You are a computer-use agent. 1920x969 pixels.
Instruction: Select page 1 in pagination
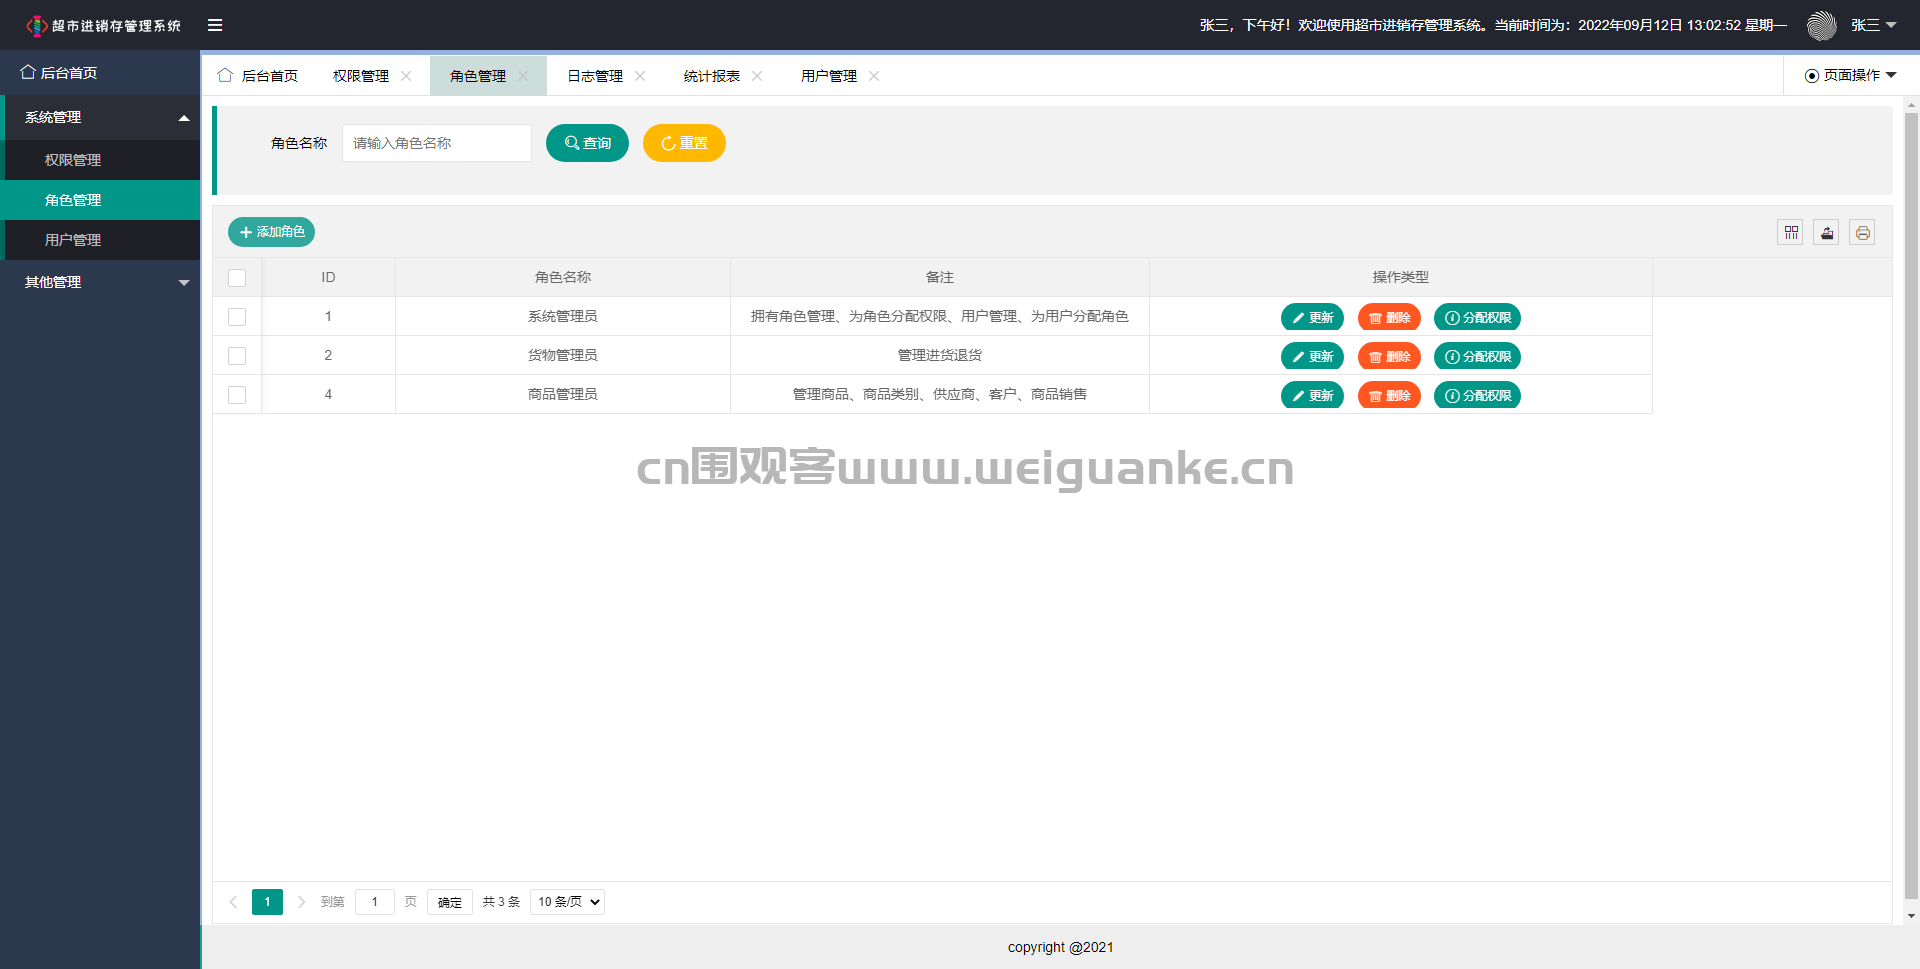point(267,902)
